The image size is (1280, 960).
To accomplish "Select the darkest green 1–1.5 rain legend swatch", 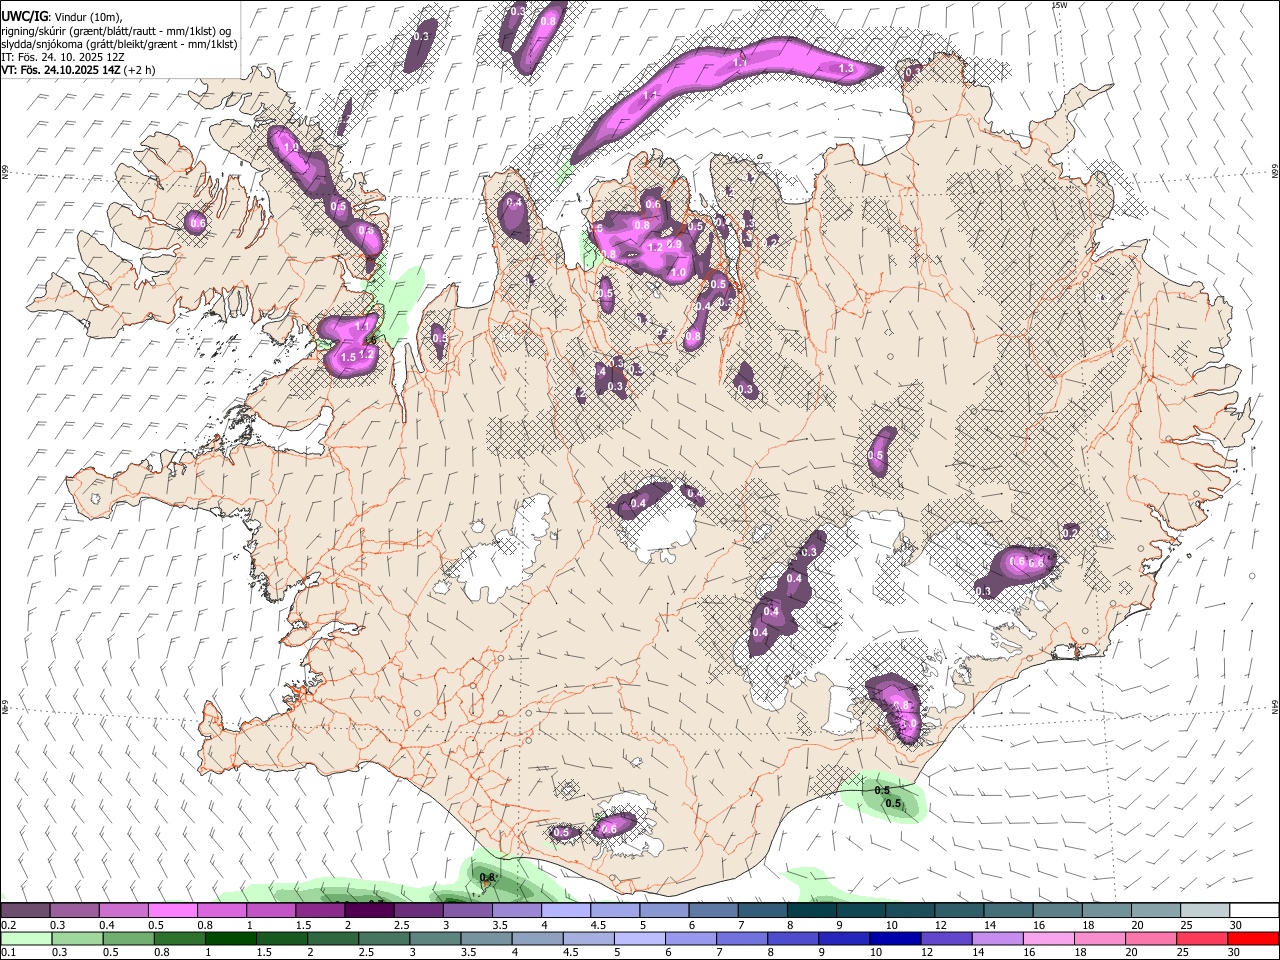I will click(x=230, y=938).
